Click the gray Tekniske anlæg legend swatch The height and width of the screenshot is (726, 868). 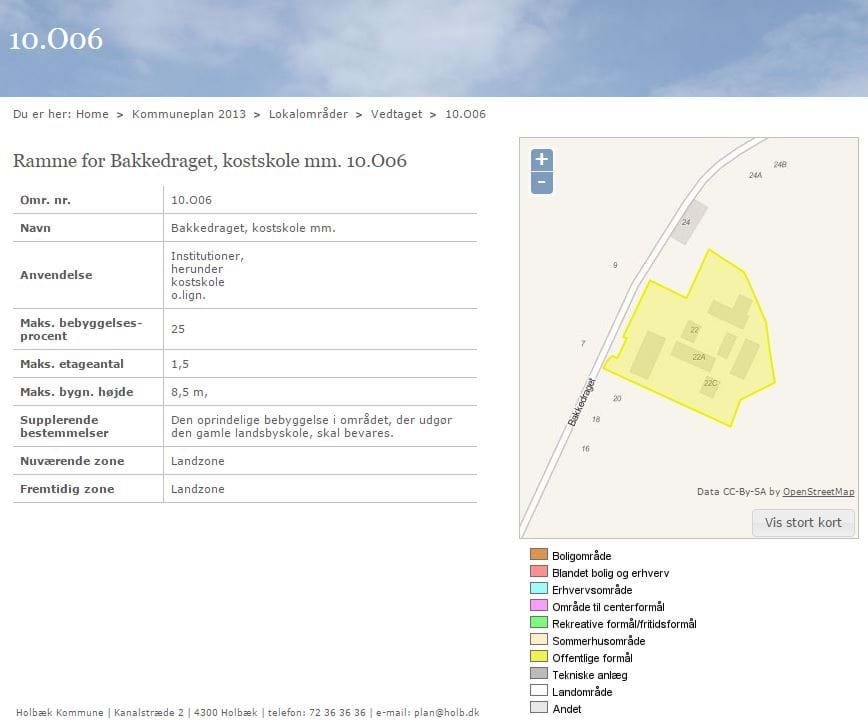pyautogui.click(x=538, y=674)
